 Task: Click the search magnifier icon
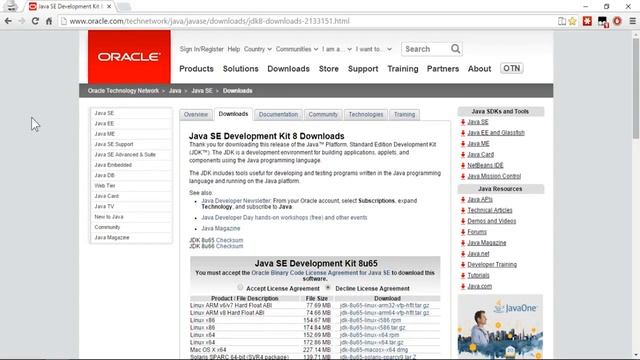456,49
